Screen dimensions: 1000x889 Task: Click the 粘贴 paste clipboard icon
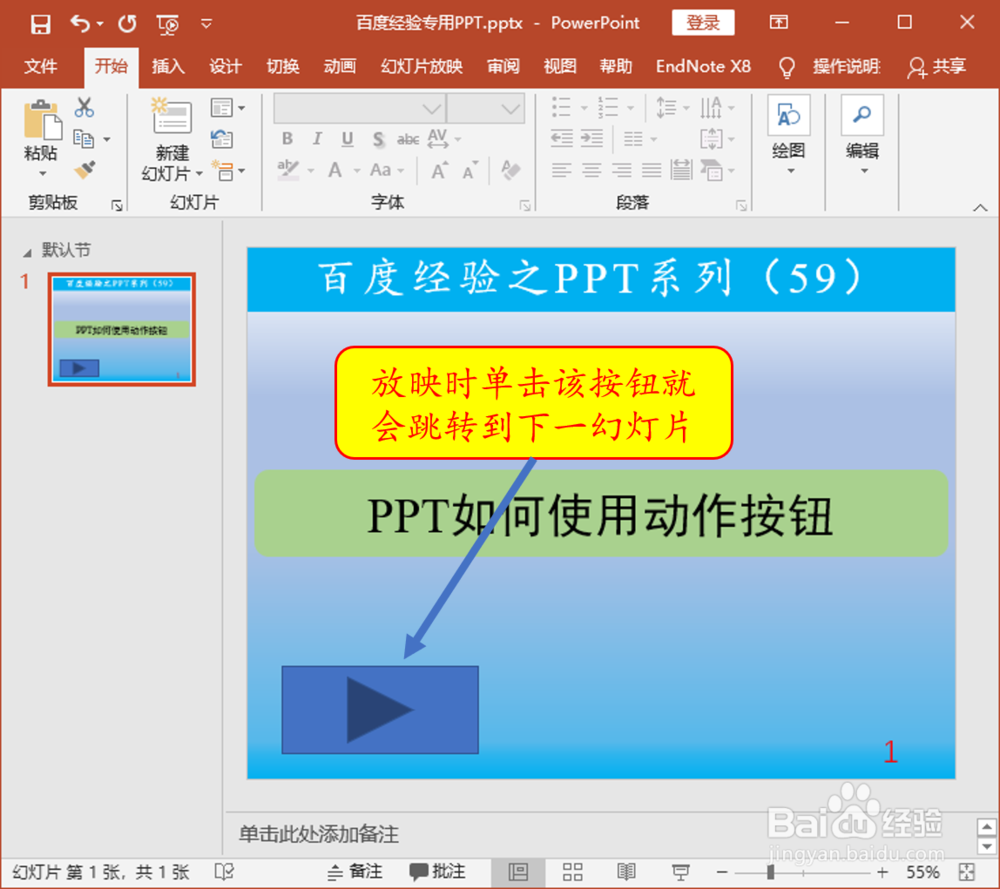(x=42, y=120)
